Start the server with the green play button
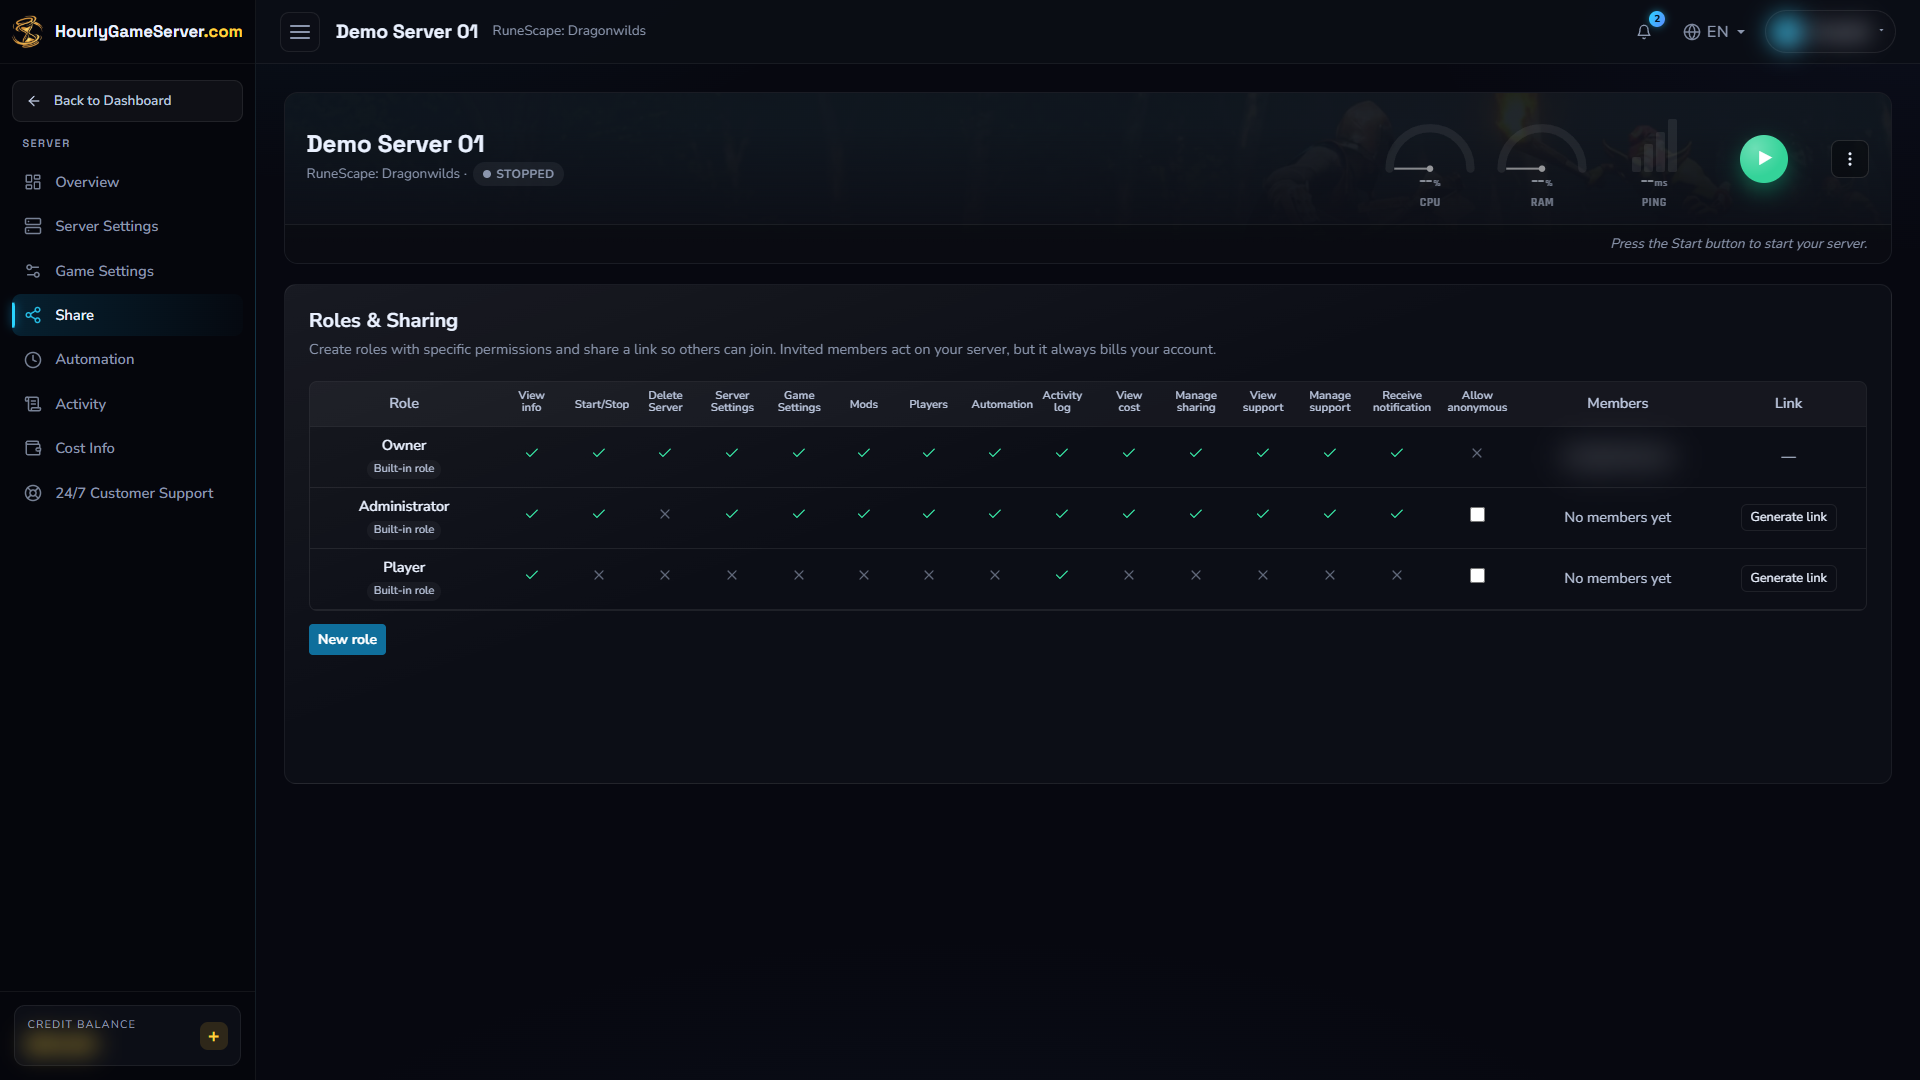This screenshot has width=1920, height=1080. pos(1764,159)
